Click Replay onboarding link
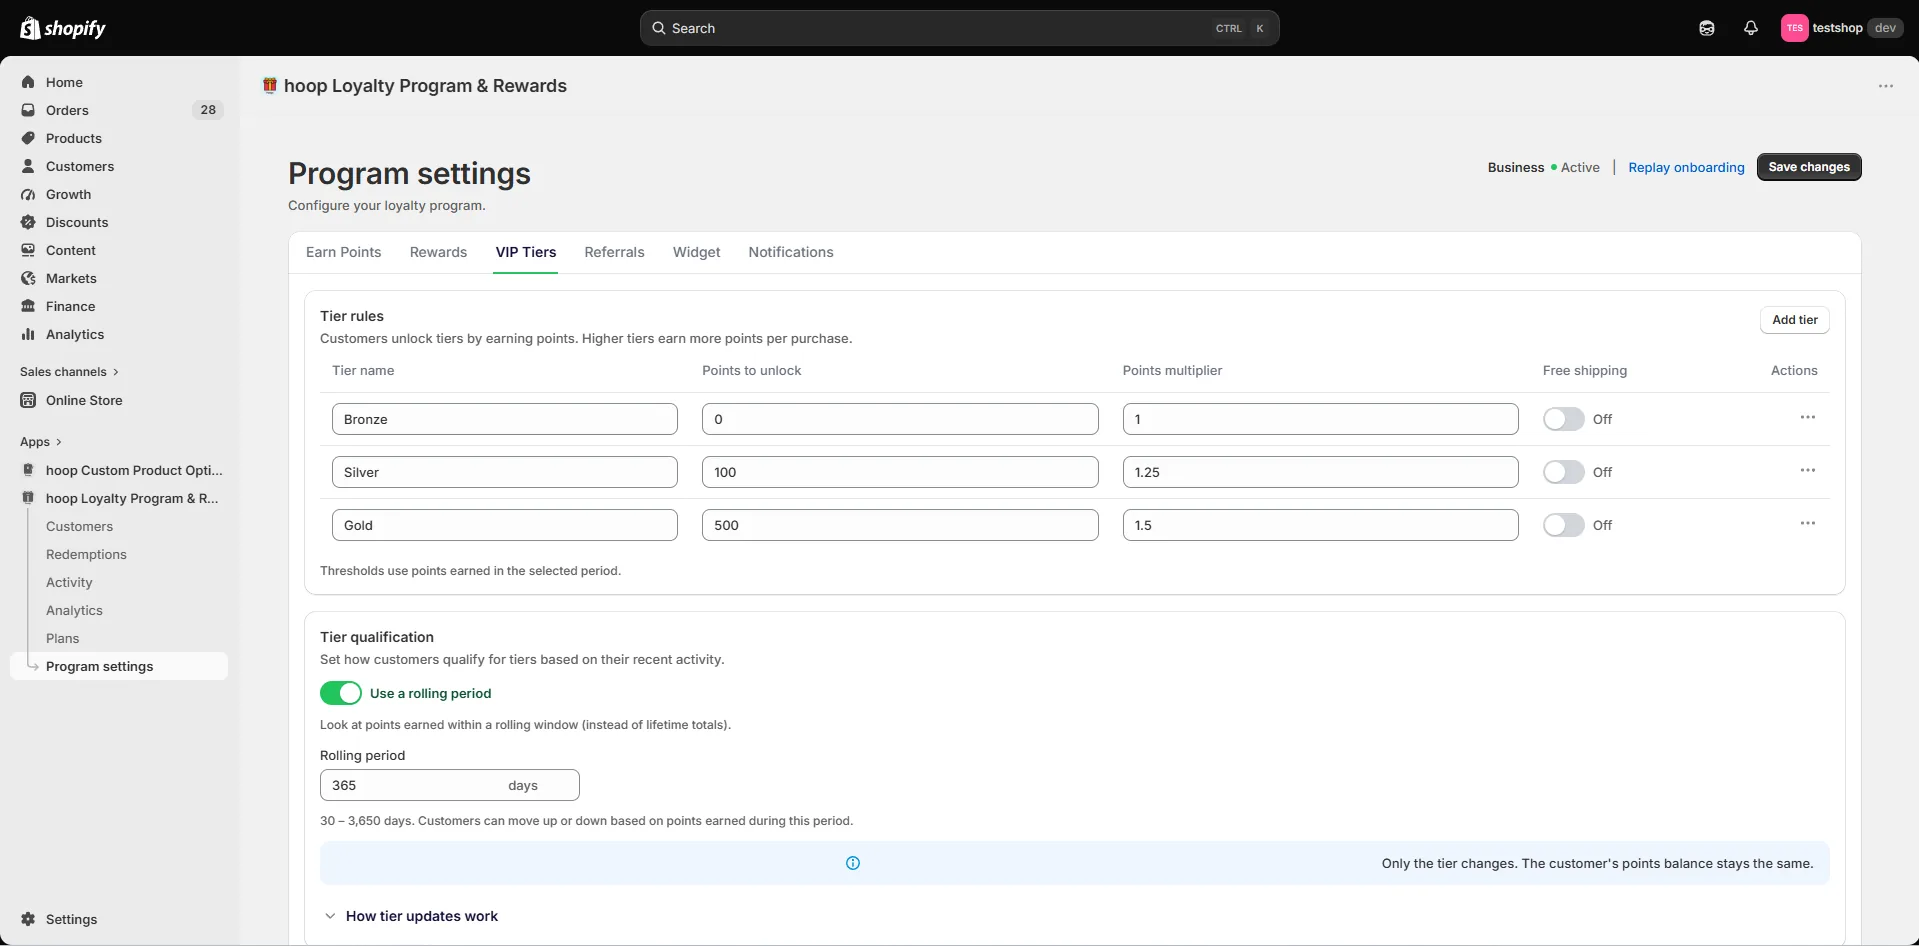Viewport: 1919px width, 946px height. [x=1686, y=167]
